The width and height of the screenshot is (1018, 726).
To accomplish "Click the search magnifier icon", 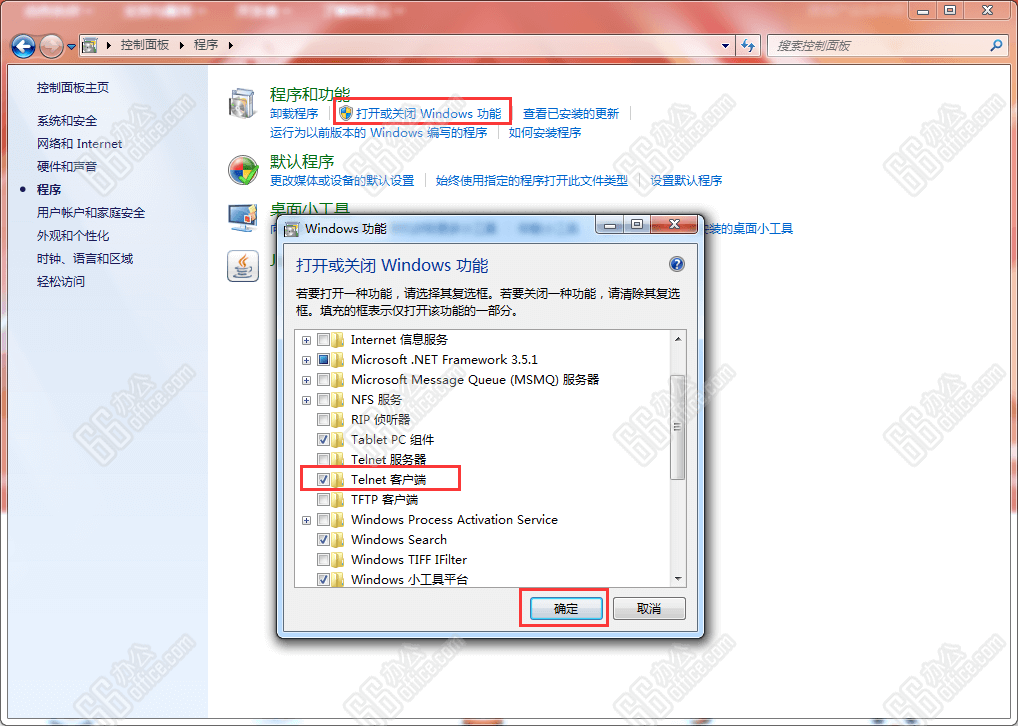I will pos(997,45).
